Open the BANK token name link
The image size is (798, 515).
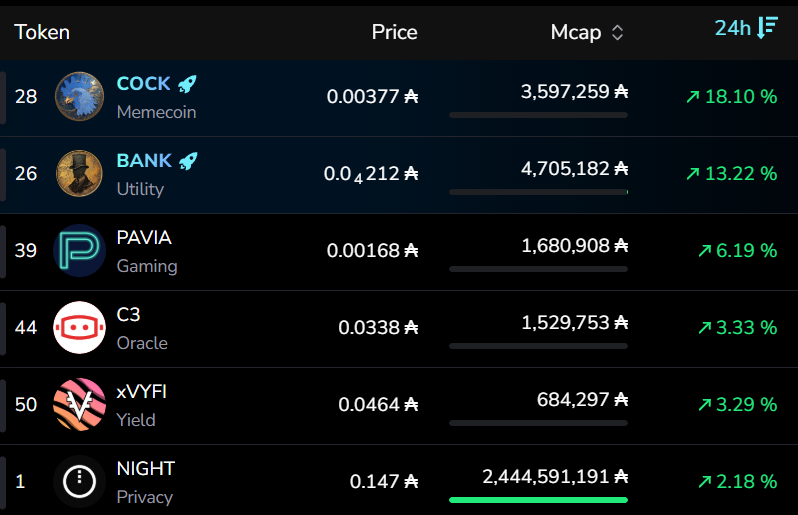point(144,160)
